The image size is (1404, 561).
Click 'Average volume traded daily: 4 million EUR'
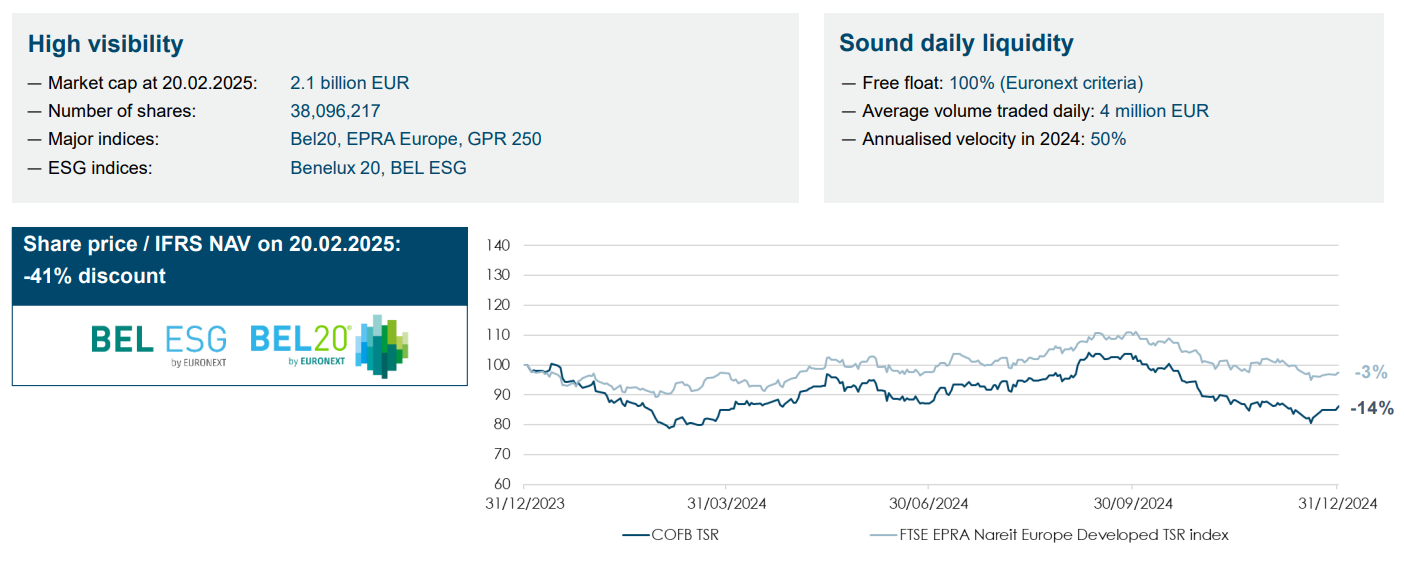coord(1025,111)
